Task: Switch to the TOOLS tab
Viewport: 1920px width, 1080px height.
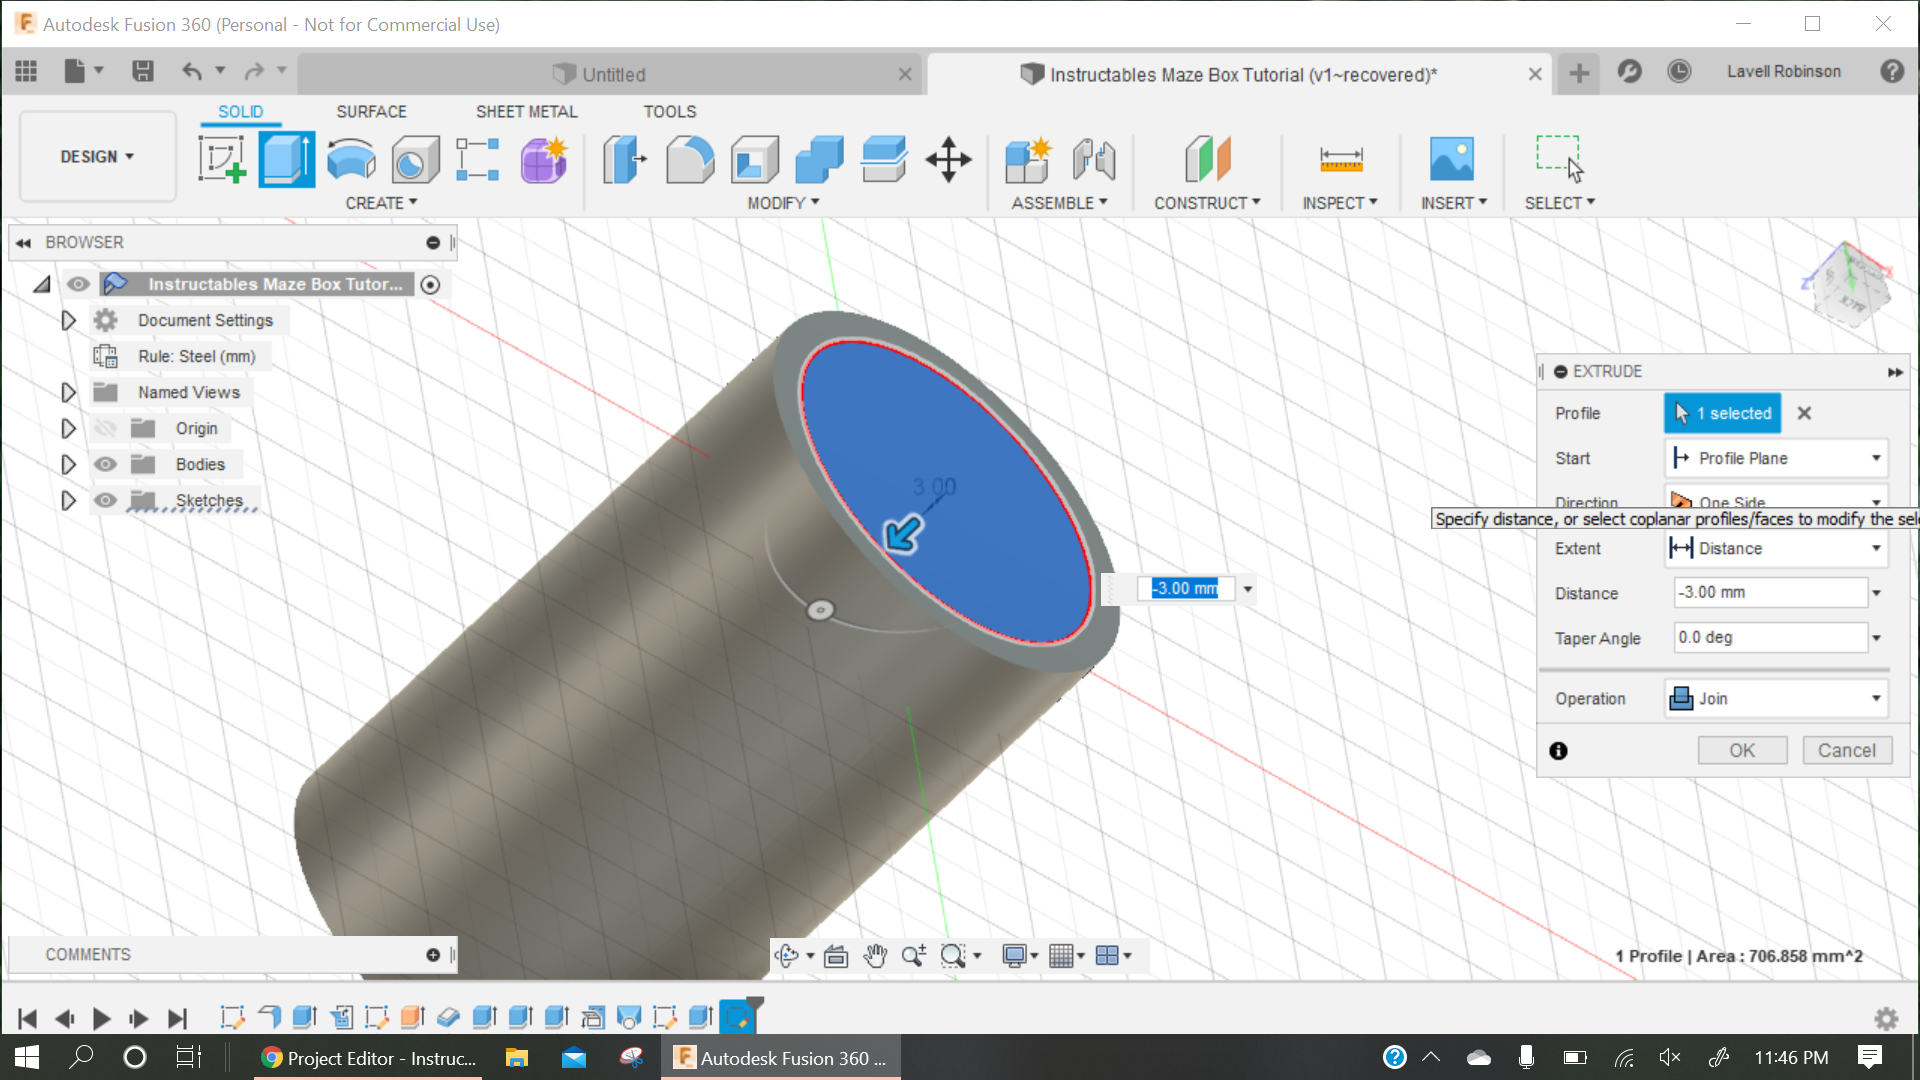Action: coord(669,112)
